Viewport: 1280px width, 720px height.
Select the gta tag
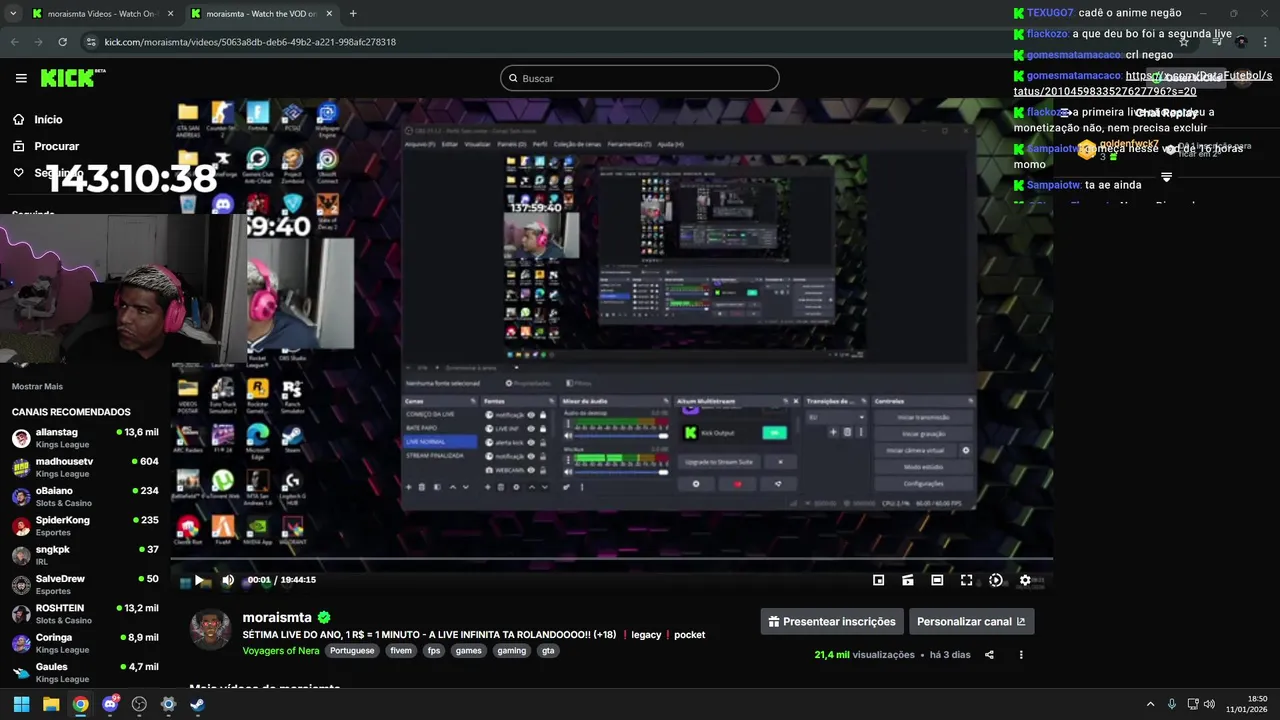pos(548,650)
